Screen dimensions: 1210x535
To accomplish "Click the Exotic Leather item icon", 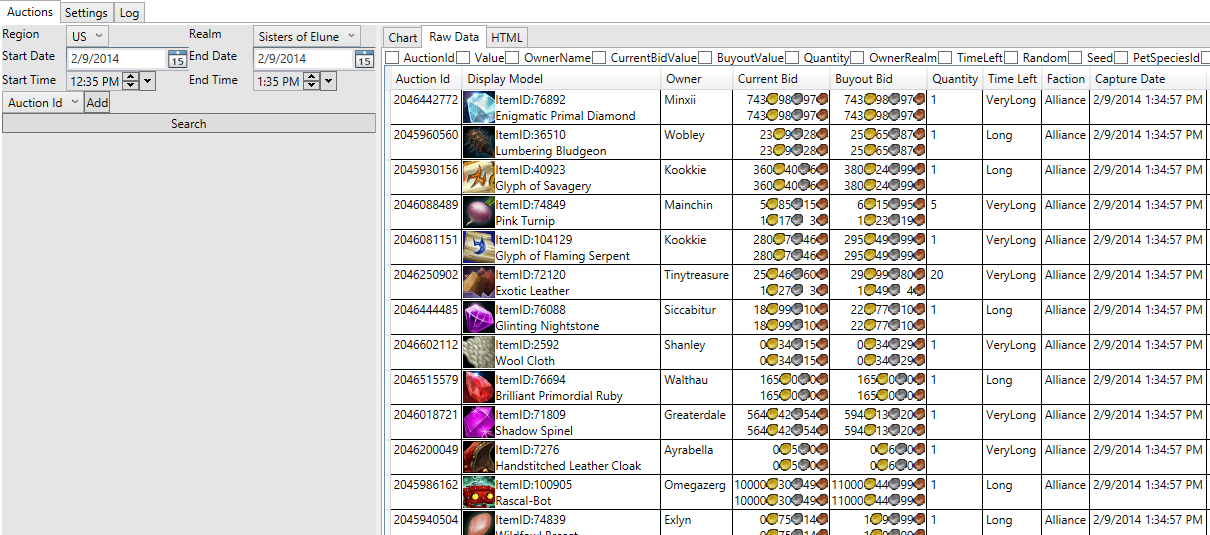I will (478, 283).
